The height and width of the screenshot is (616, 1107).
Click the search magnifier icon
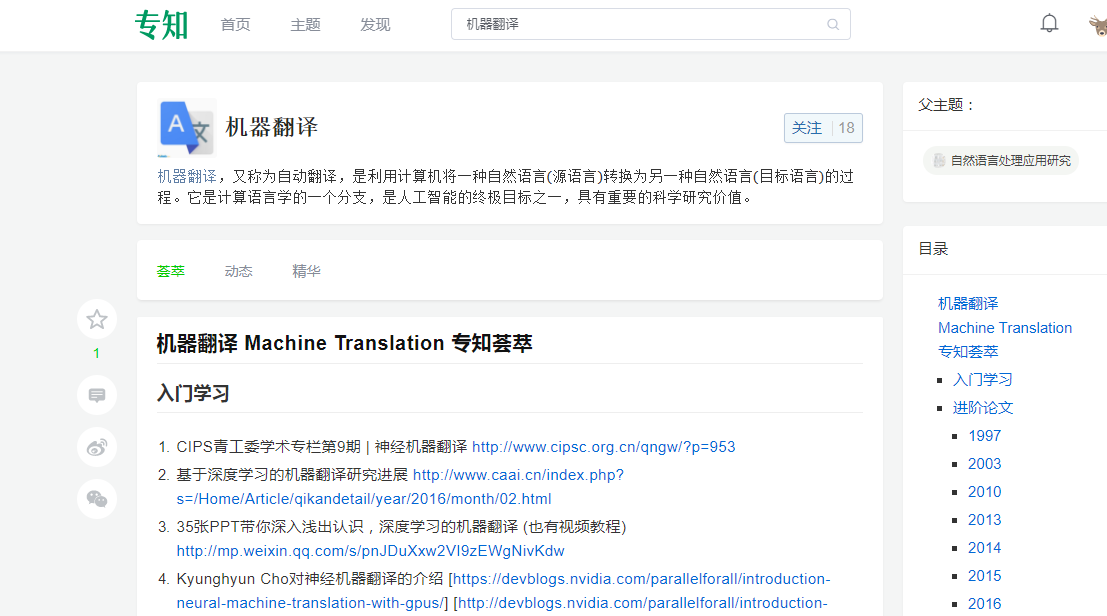(x=833, y=24)
